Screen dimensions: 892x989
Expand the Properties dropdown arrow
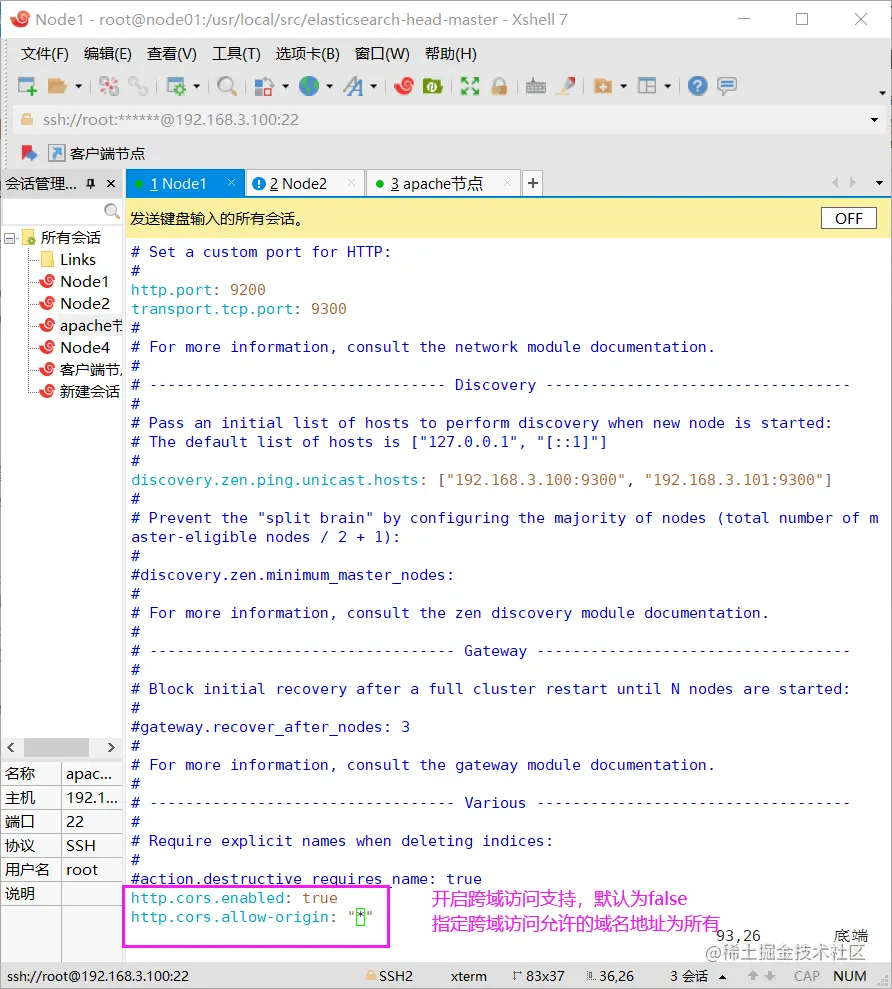[196, 86]
